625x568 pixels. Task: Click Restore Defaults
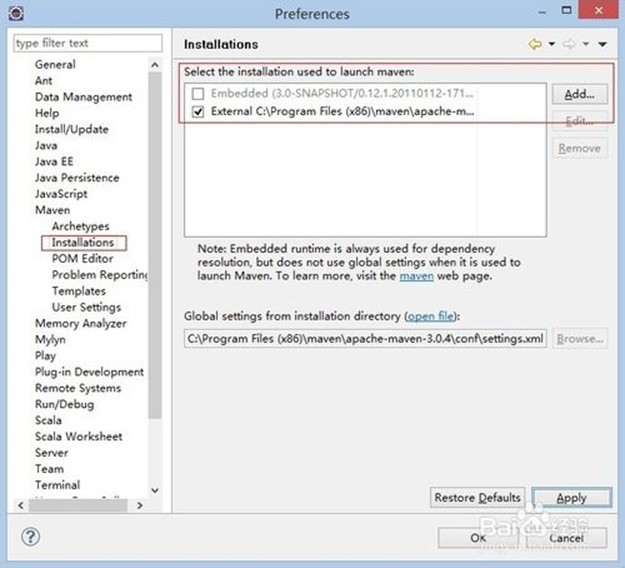pos(477,497)
